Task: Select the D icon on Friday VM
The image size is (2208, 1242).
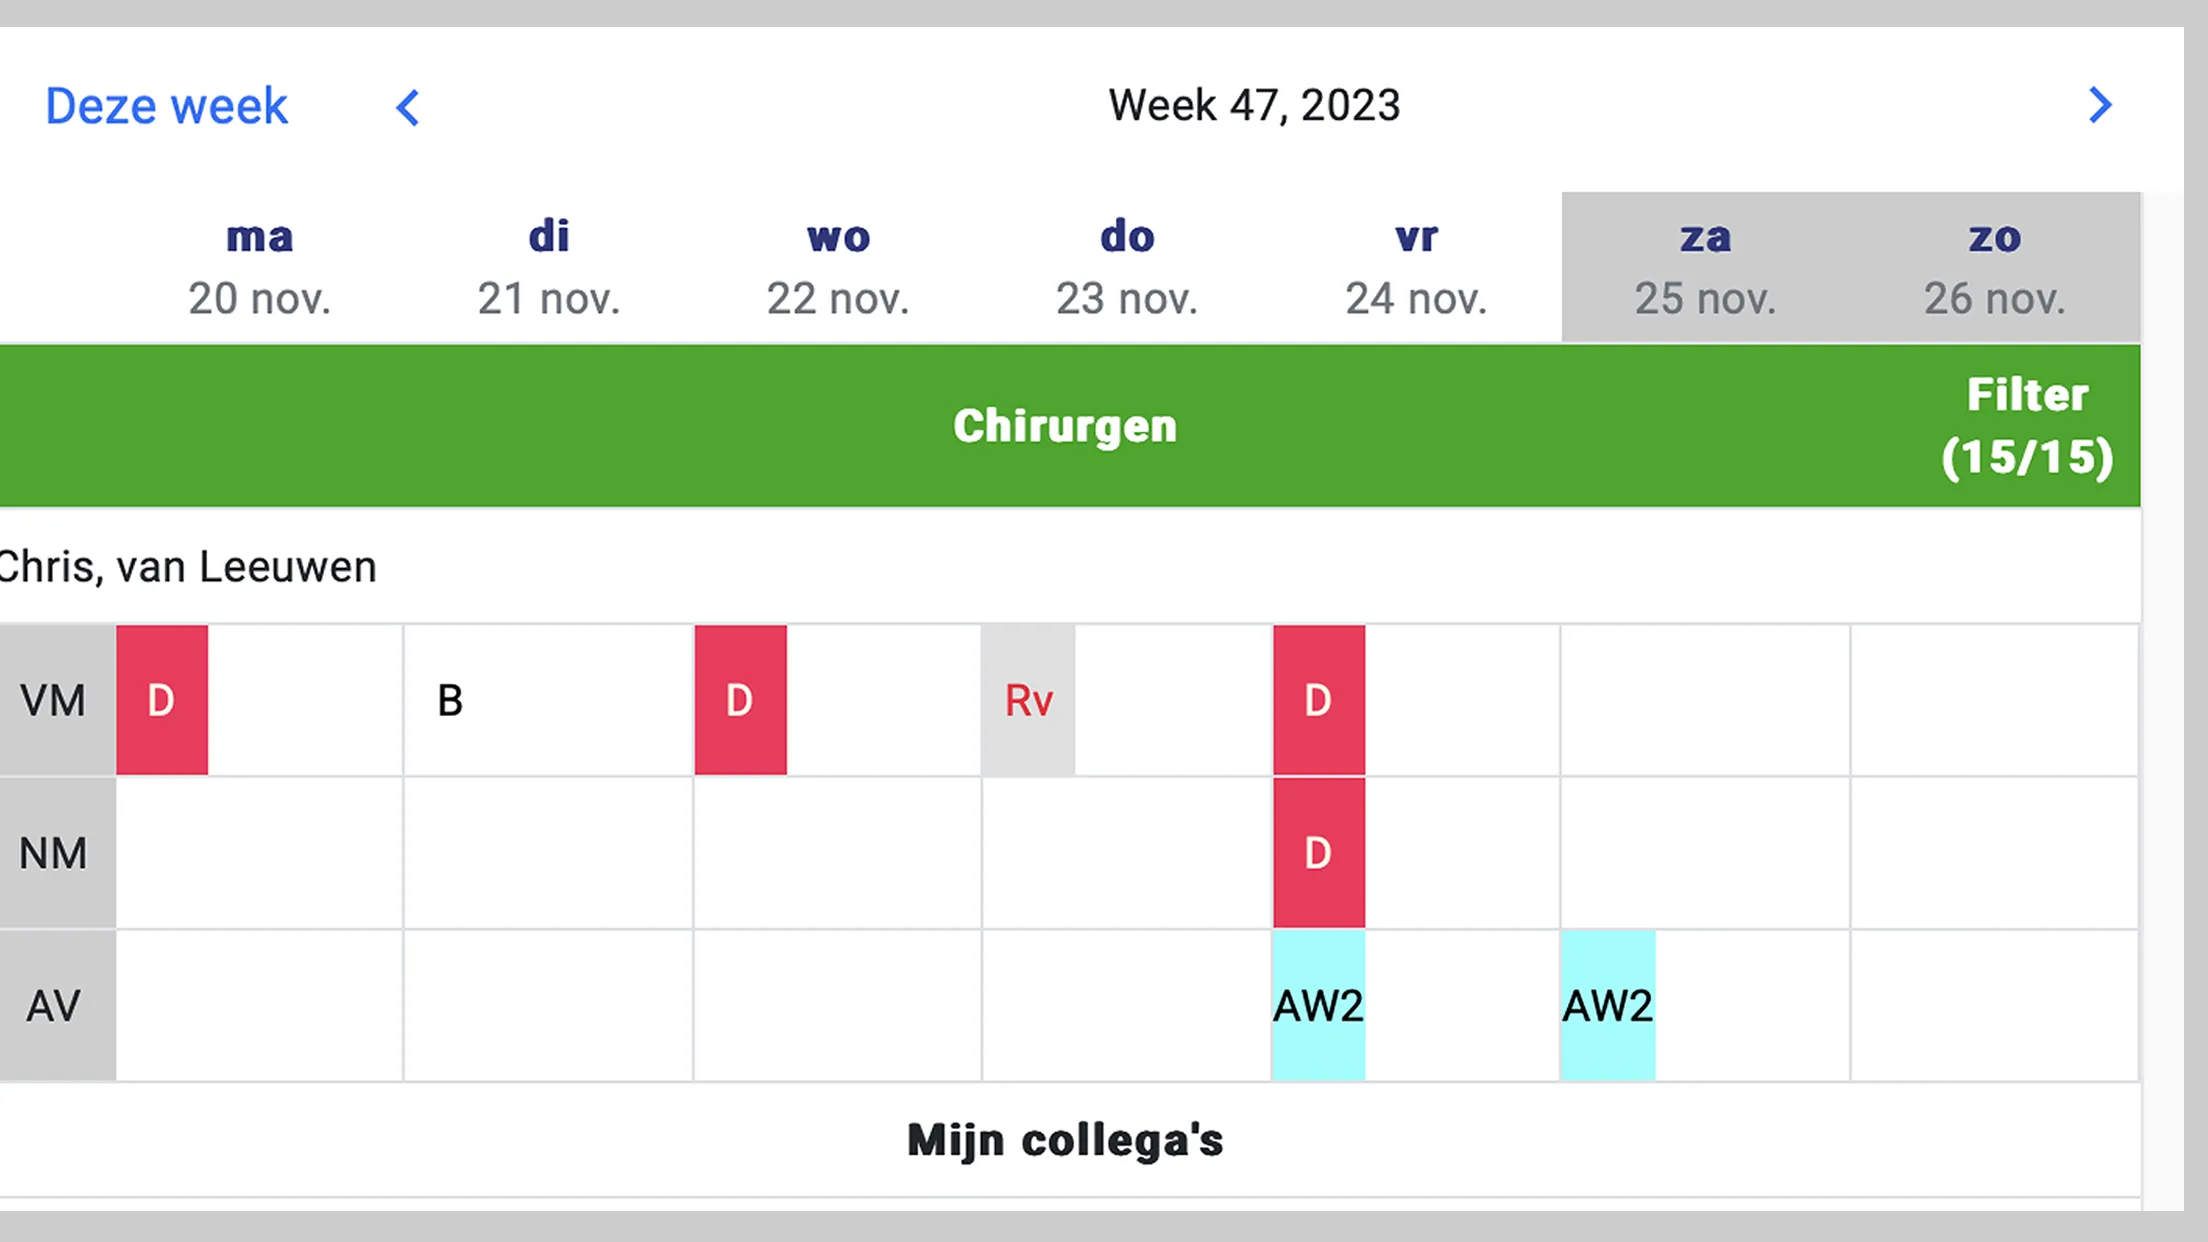Action: [x=1318, y=699]
